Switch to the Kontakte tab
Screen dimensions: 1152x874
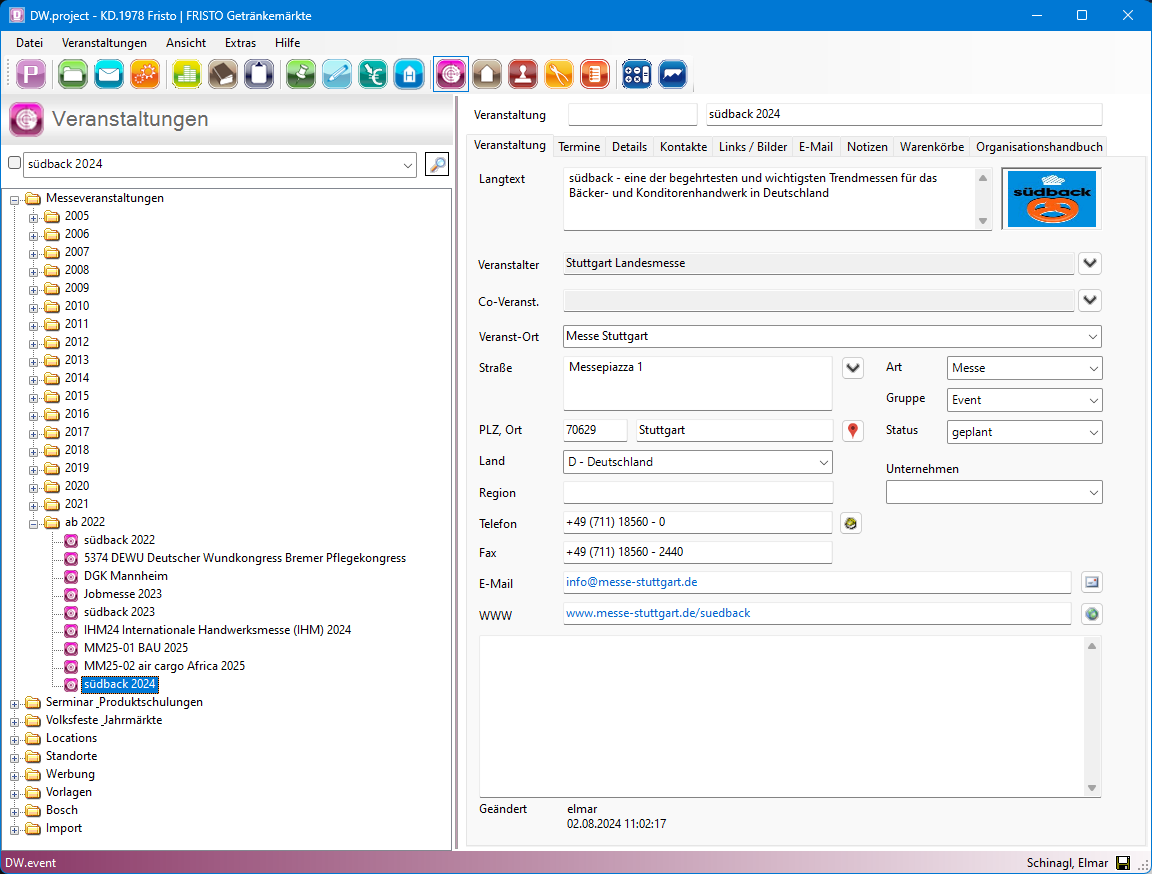tap(683, 147)
